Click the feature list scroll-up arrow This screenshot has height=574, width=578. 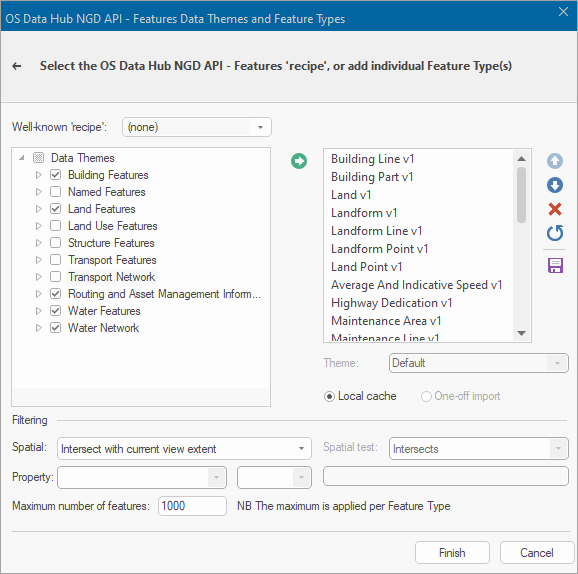point(521,159)
